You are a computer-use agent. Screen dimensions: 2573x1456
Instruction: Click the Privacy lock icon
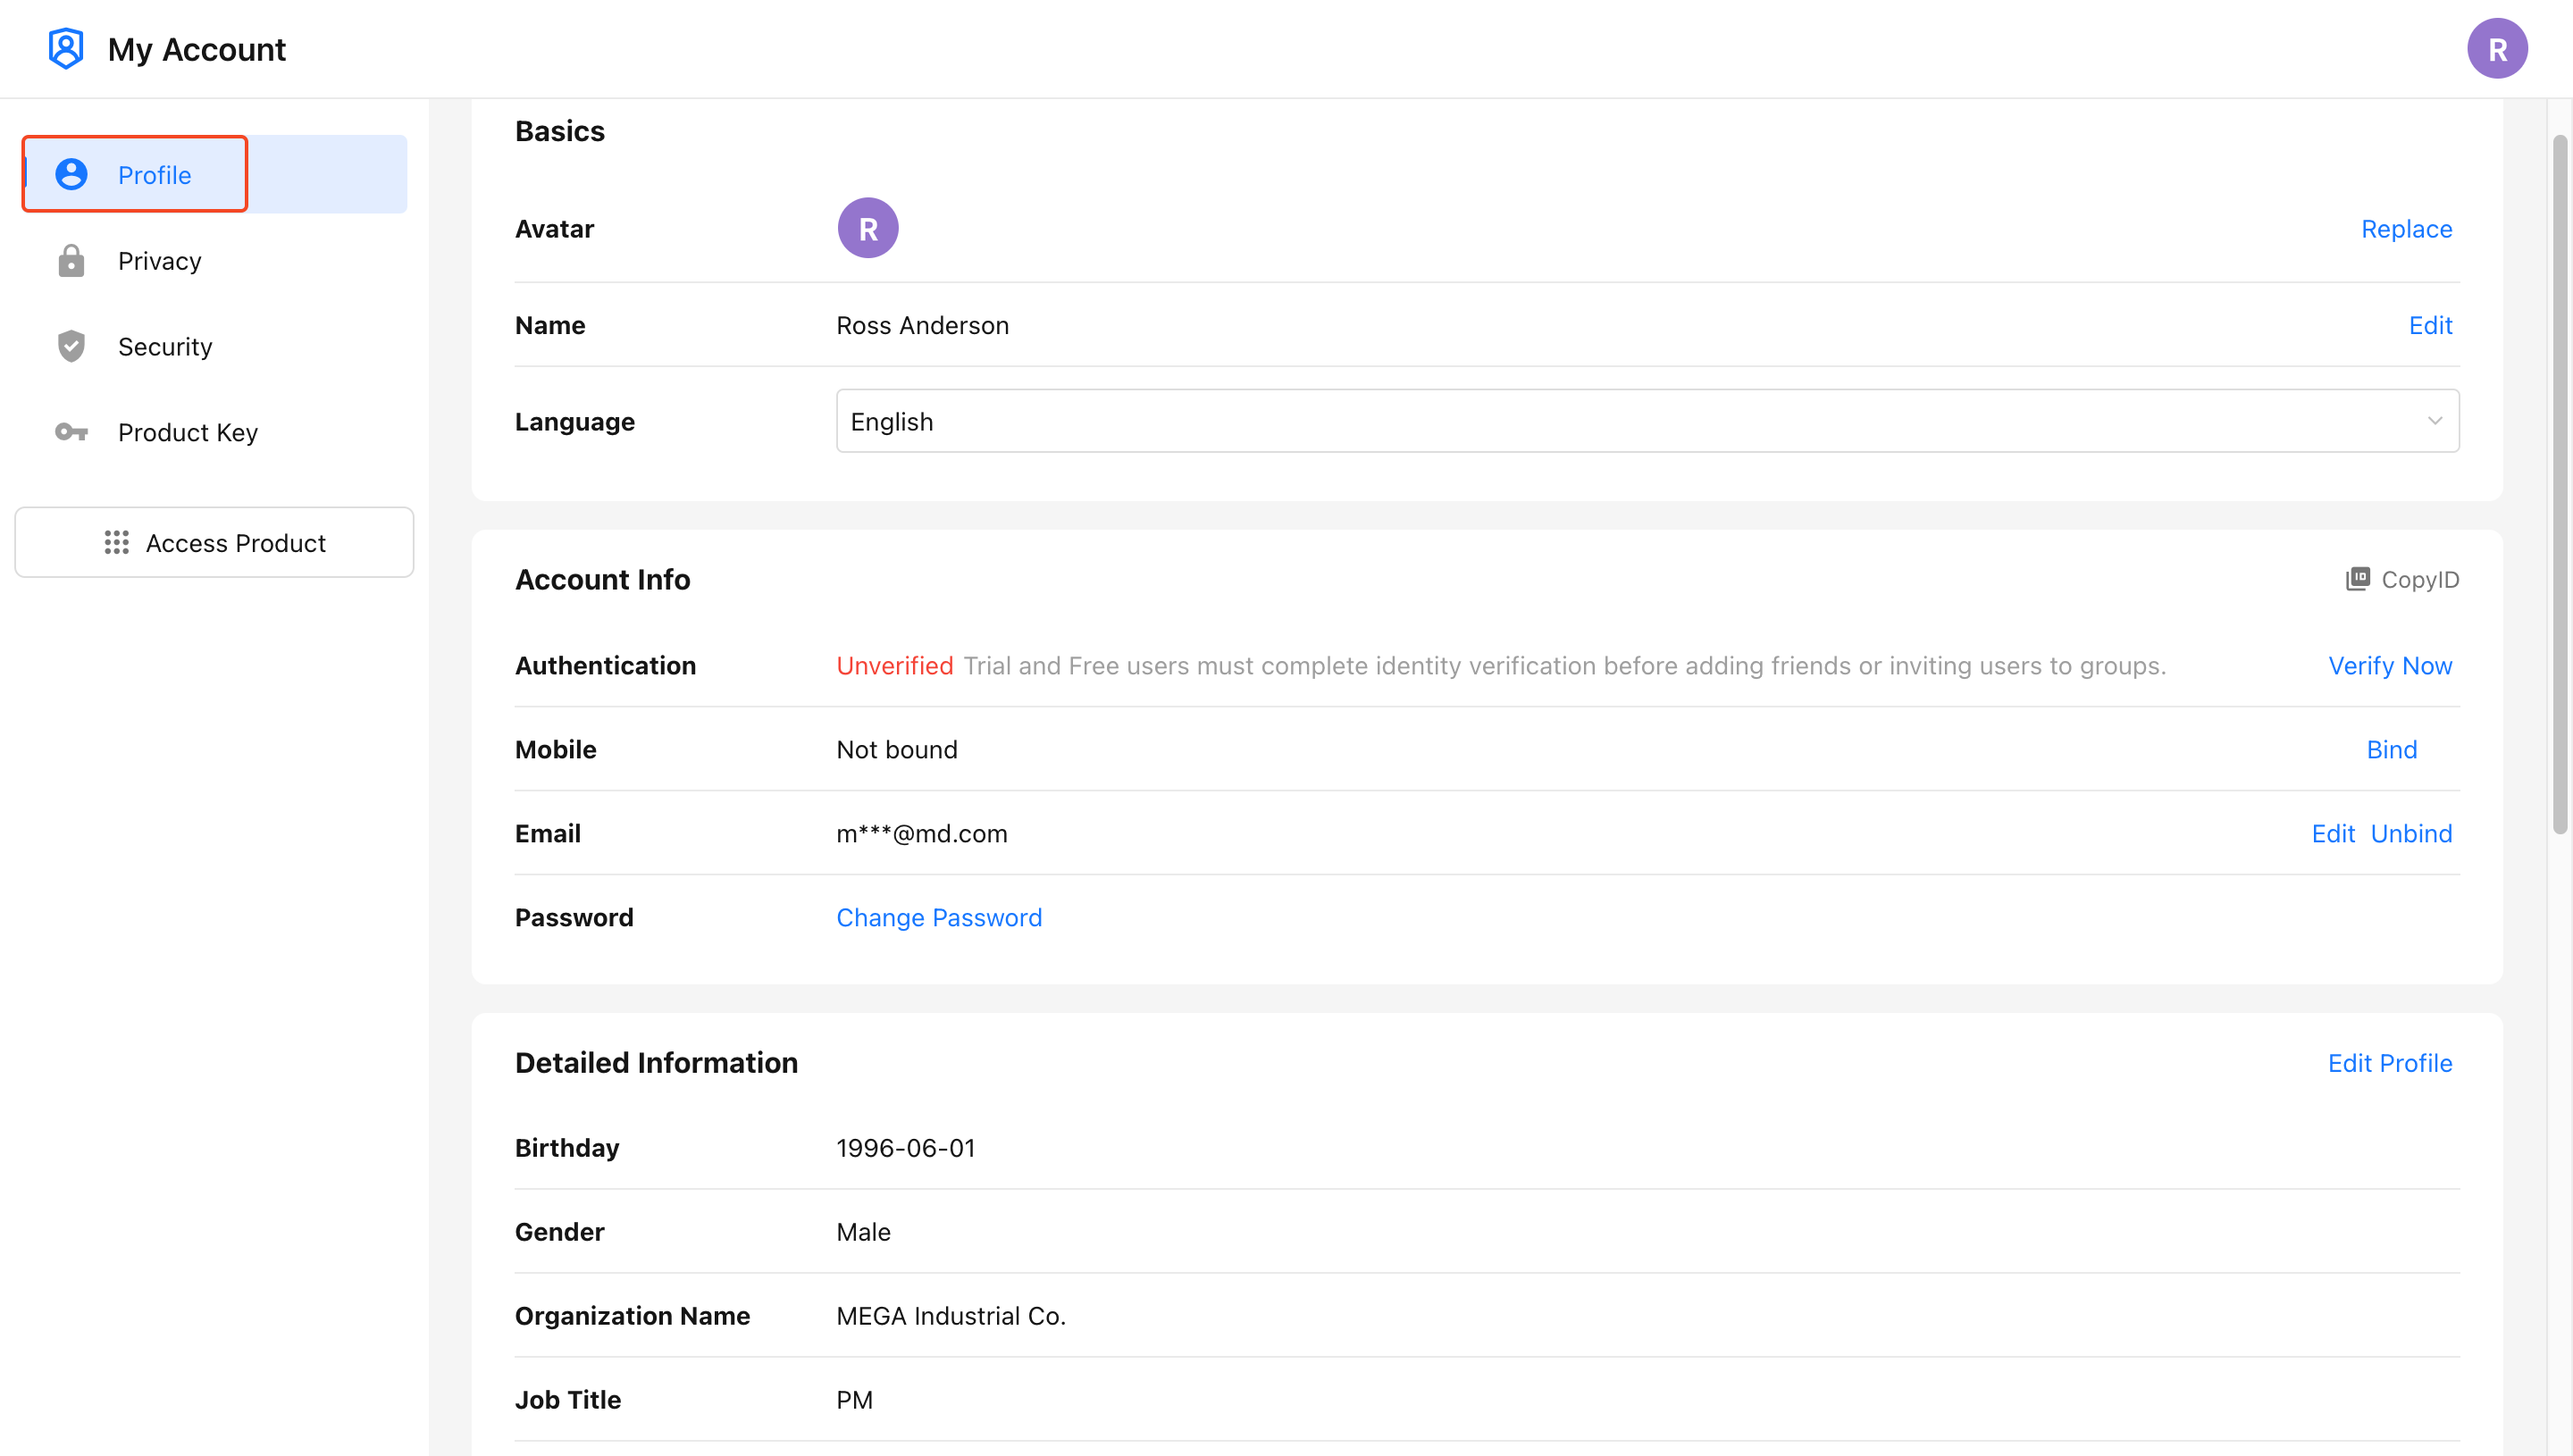[x=71, y=260]
